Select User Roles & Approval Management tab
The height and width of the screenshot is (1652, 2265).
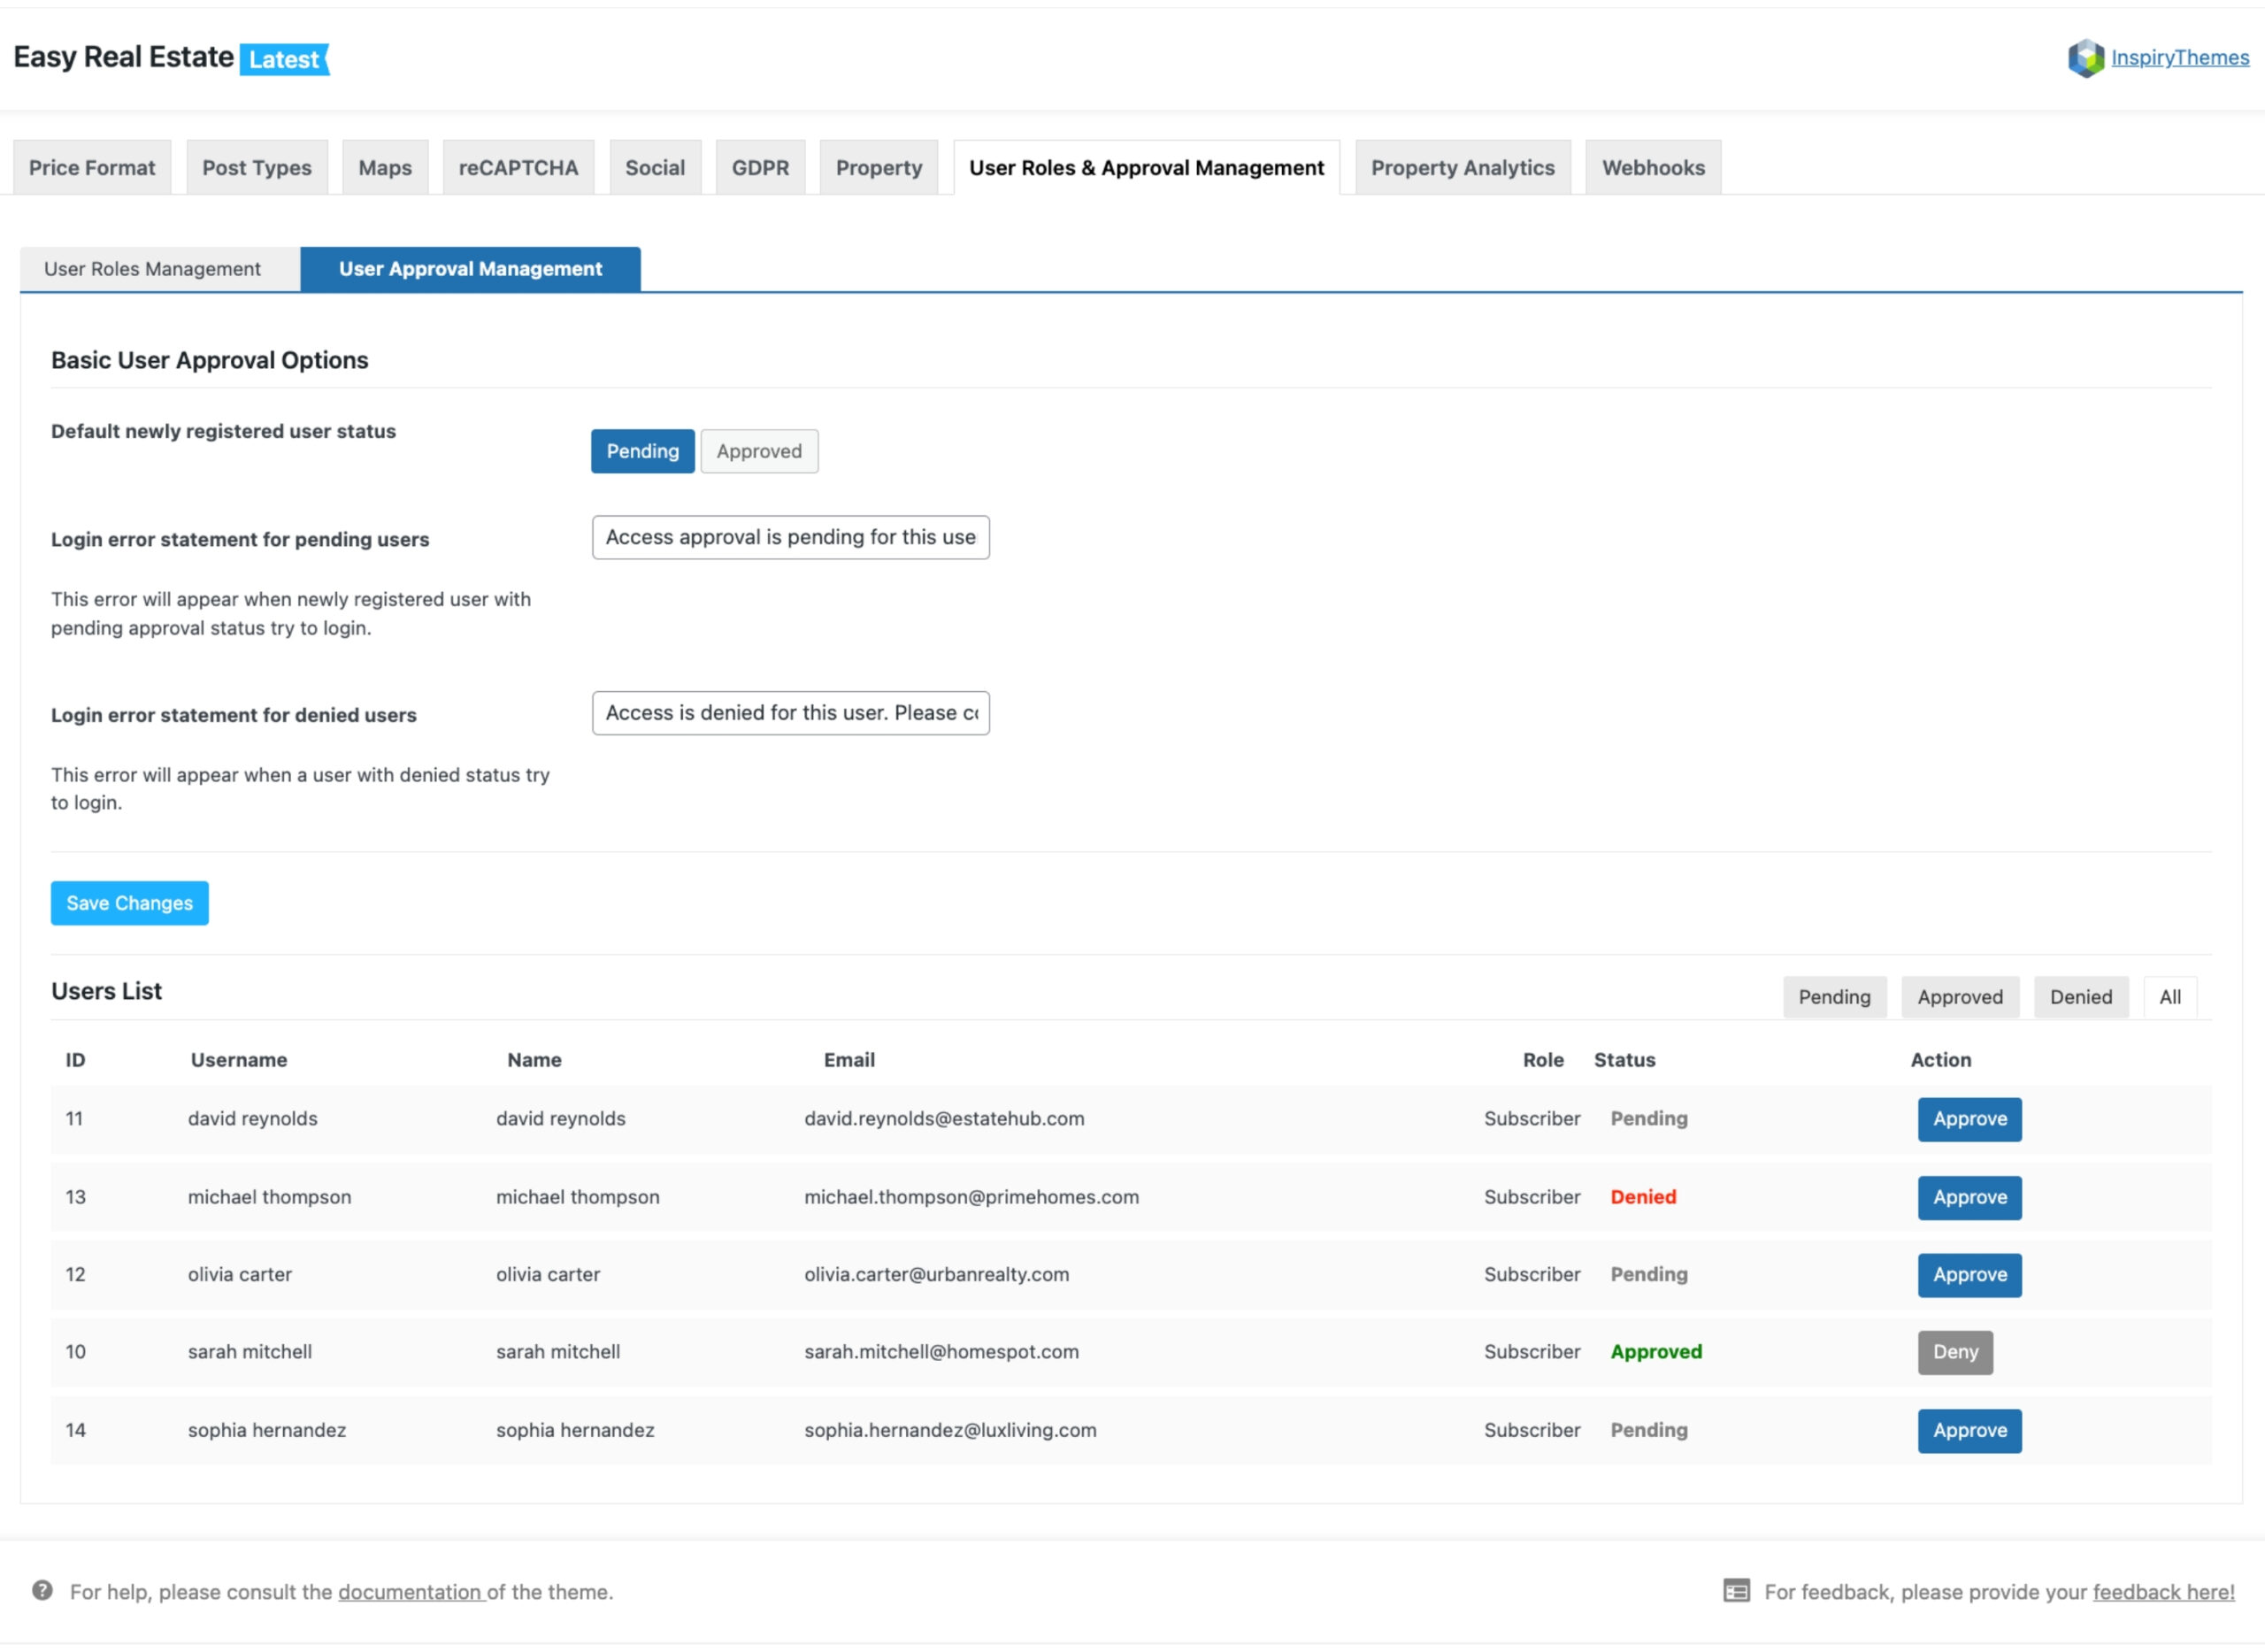coord(1146,167)
